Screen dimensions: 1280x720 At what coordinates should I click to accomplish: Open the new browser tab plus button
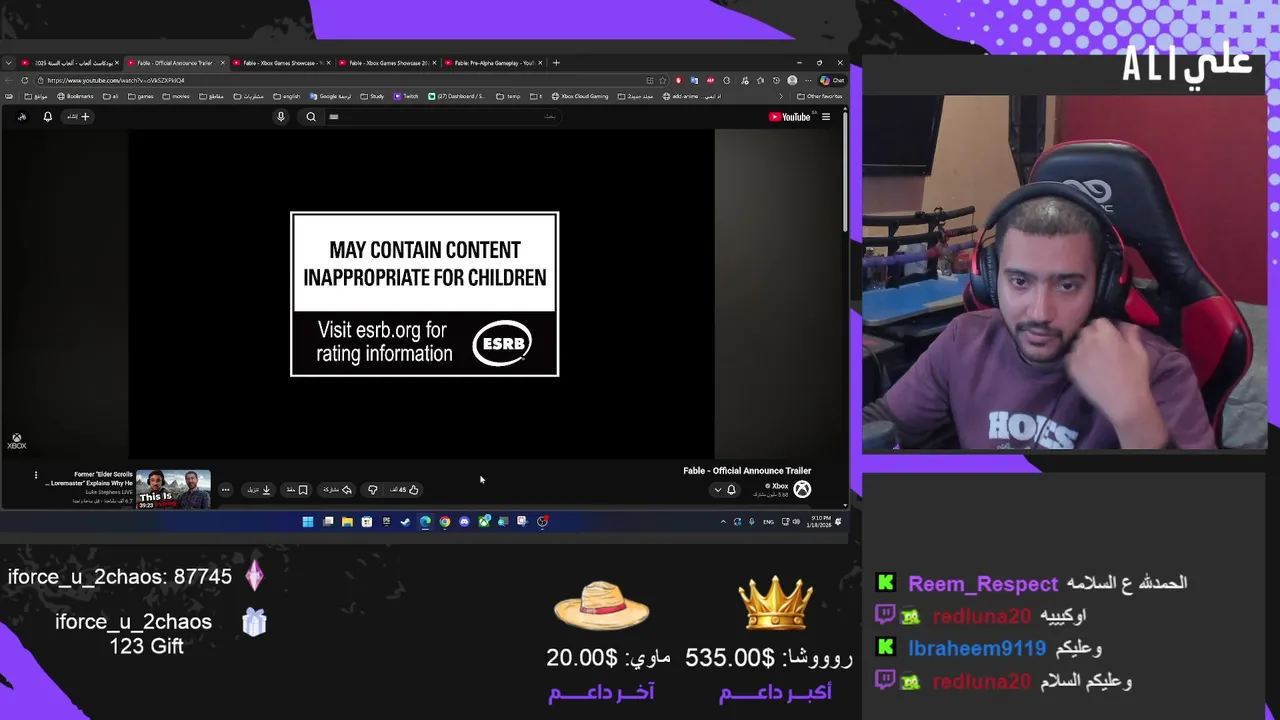tap(556, 63)
